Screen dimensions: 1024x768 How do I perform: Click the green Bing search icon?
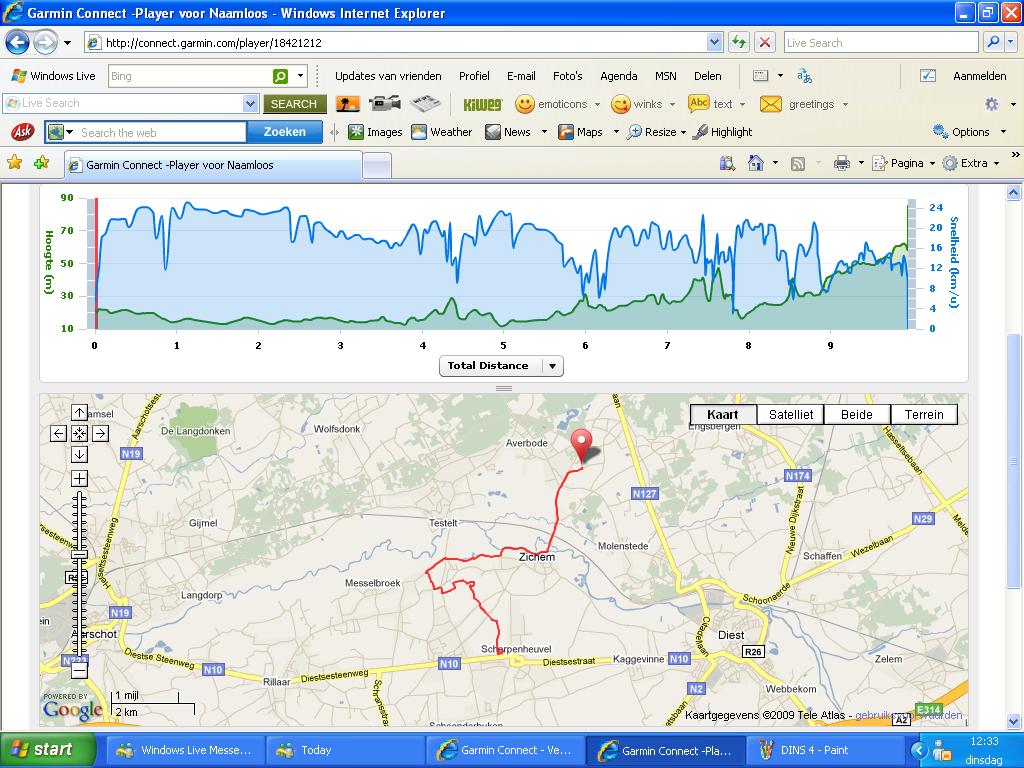click(280, 76)
